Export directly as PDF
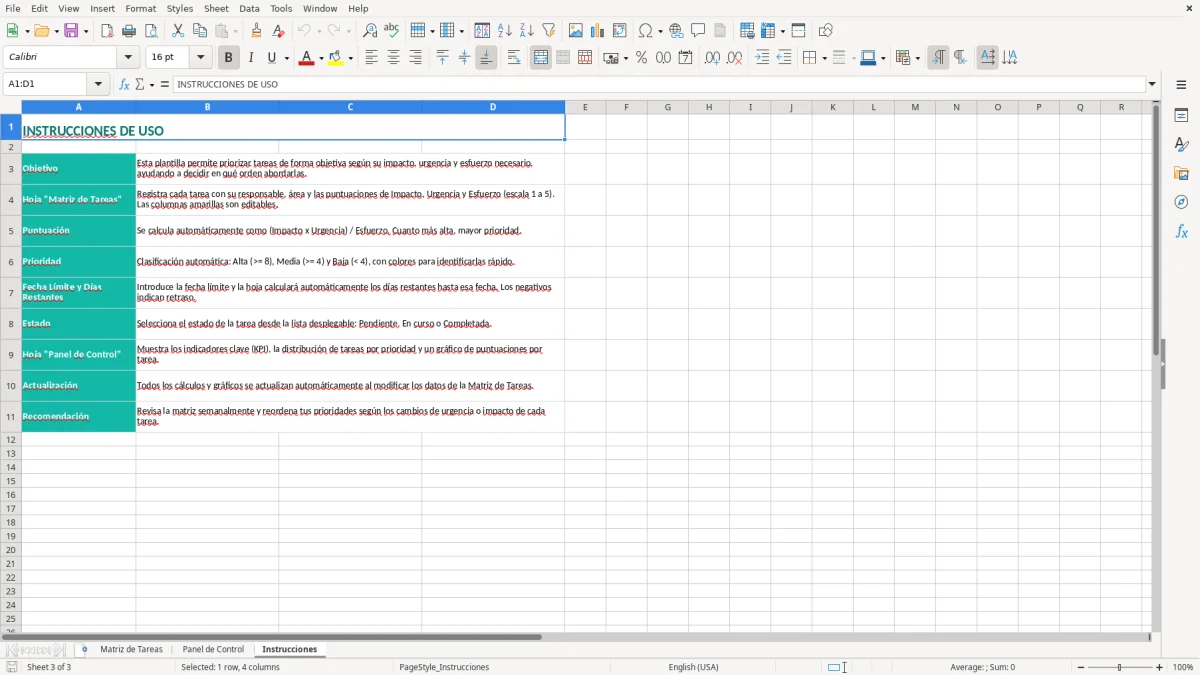The image size is (1200, 675). coord(107,31)
